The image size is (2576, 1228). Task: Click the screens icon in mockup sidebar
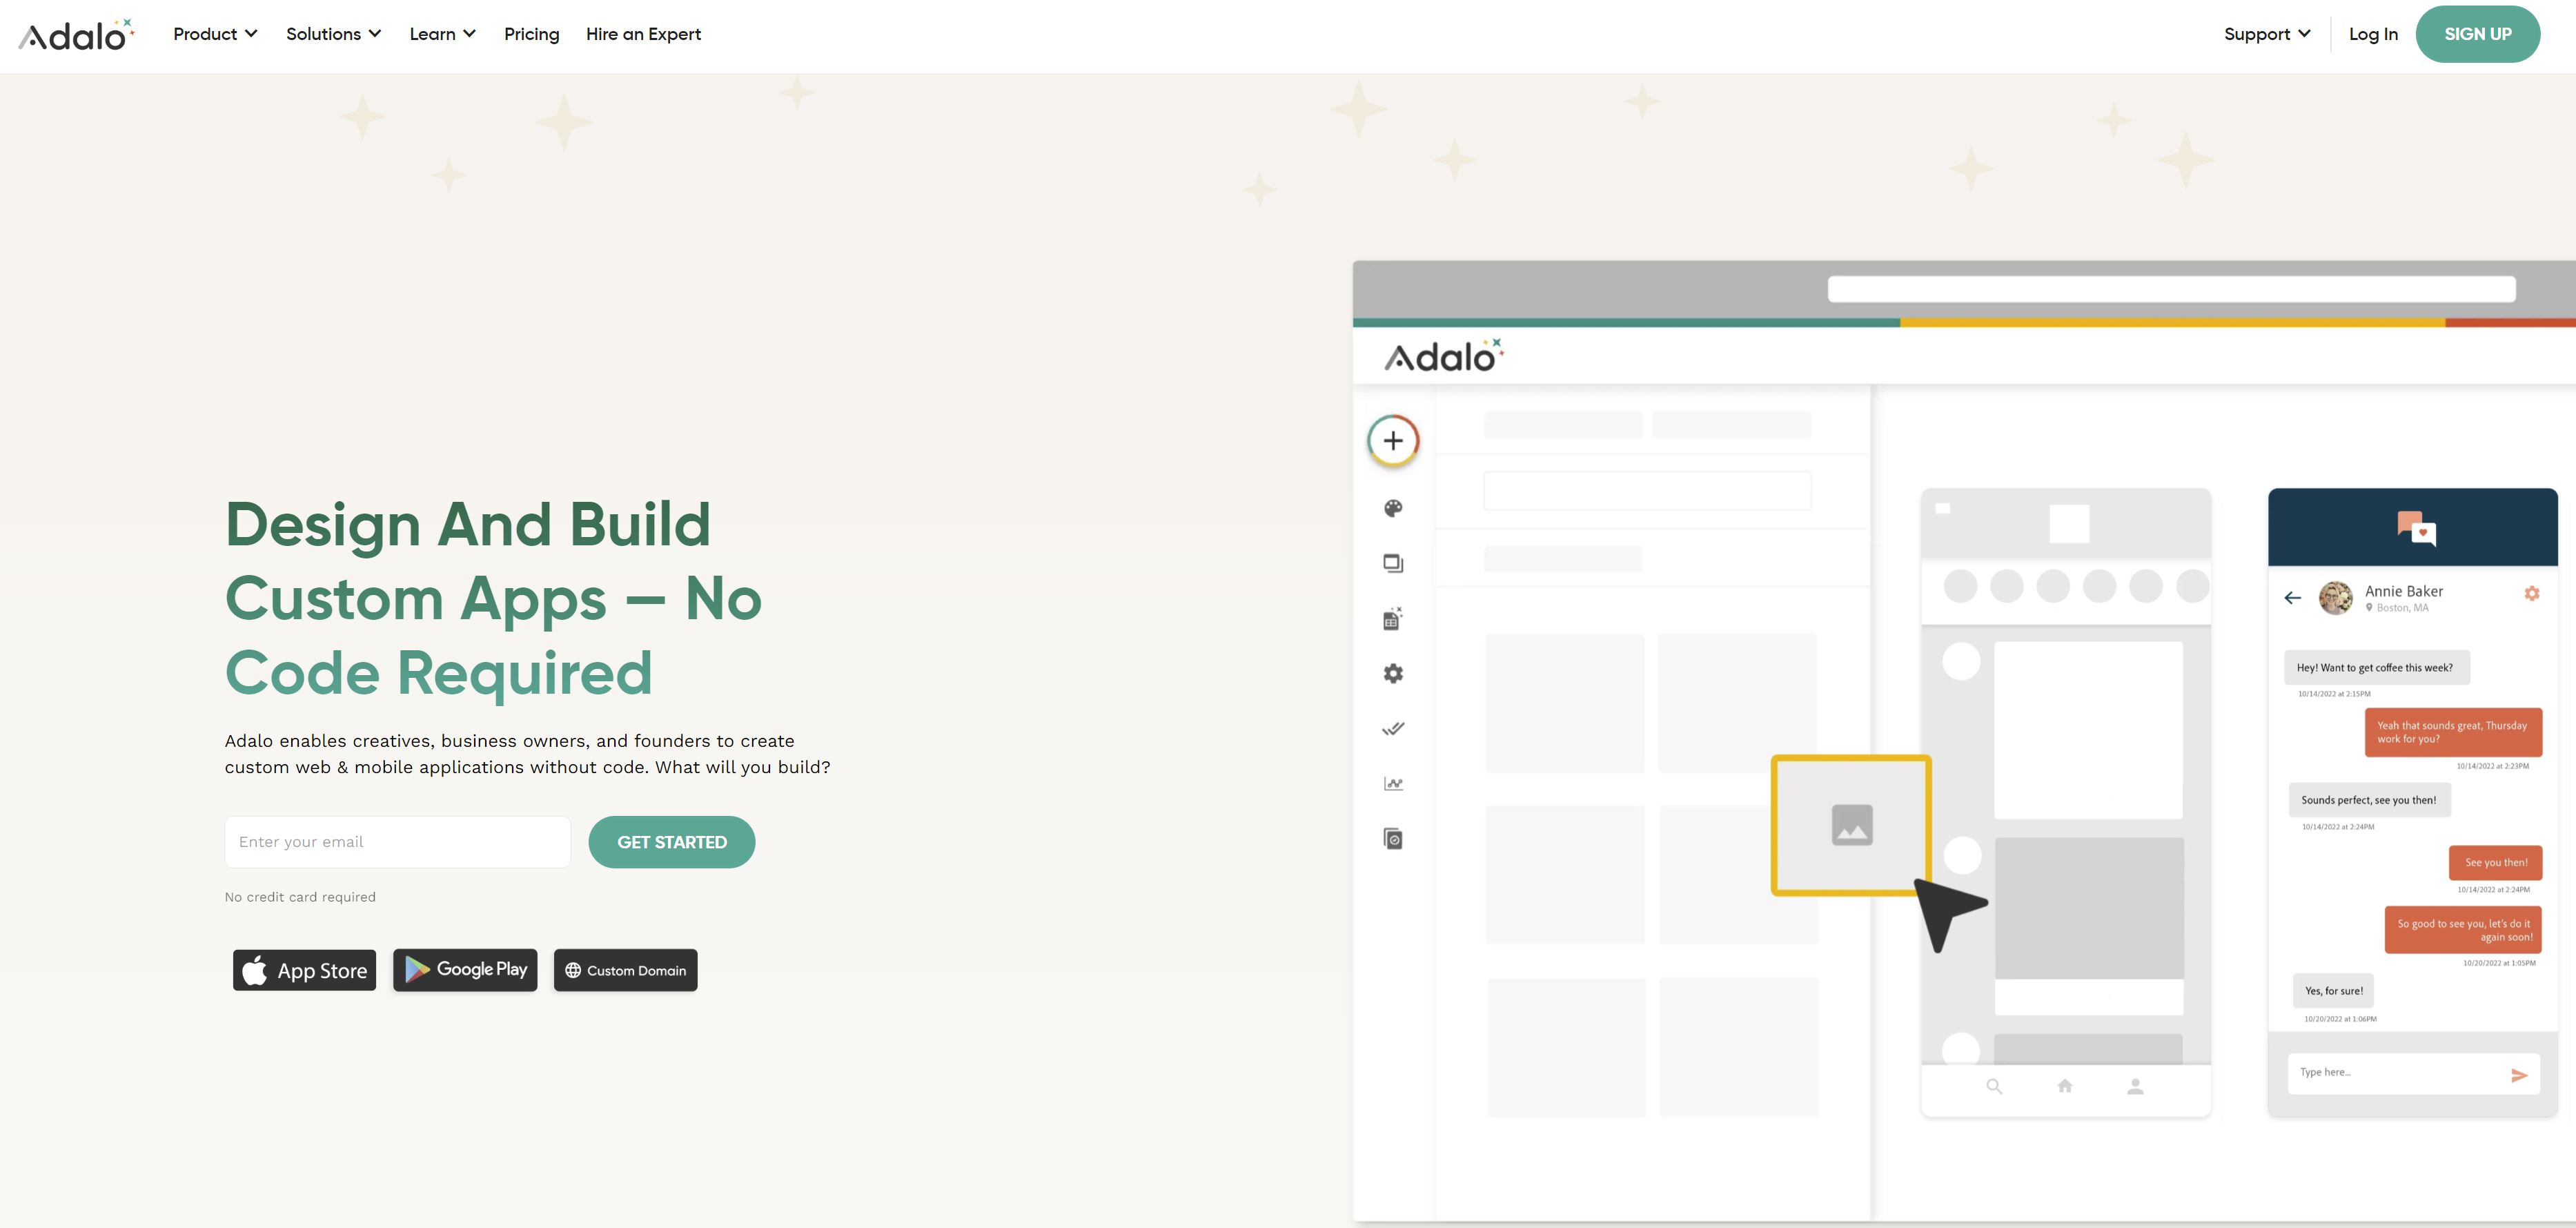[x=1393, y=563]
